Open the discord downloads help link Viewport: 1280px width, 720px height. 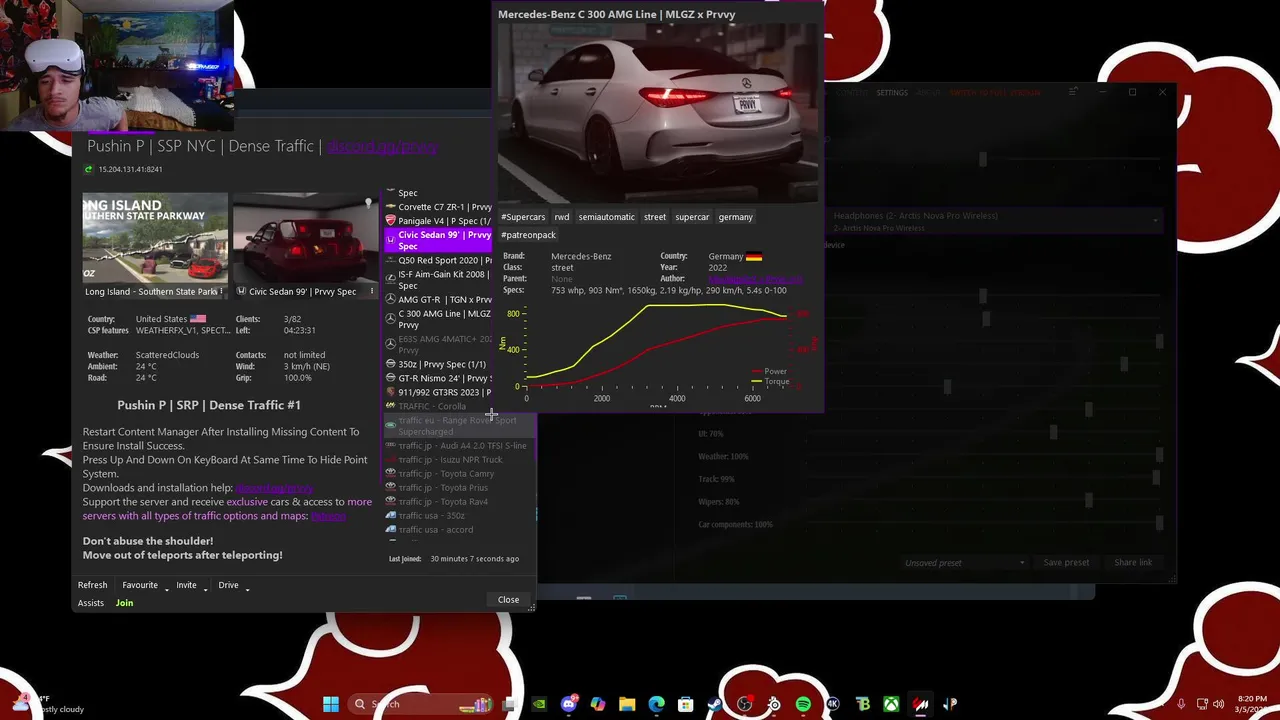coord(274,488)
